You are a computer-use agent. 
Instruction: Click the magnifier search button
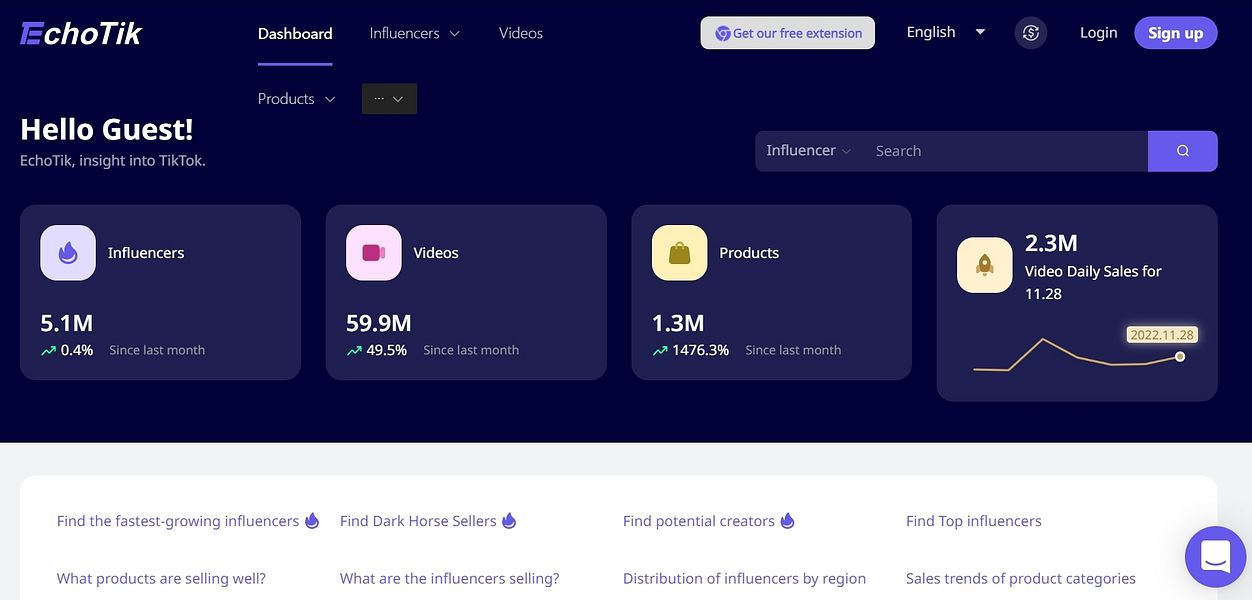[x=1183, y=151]
